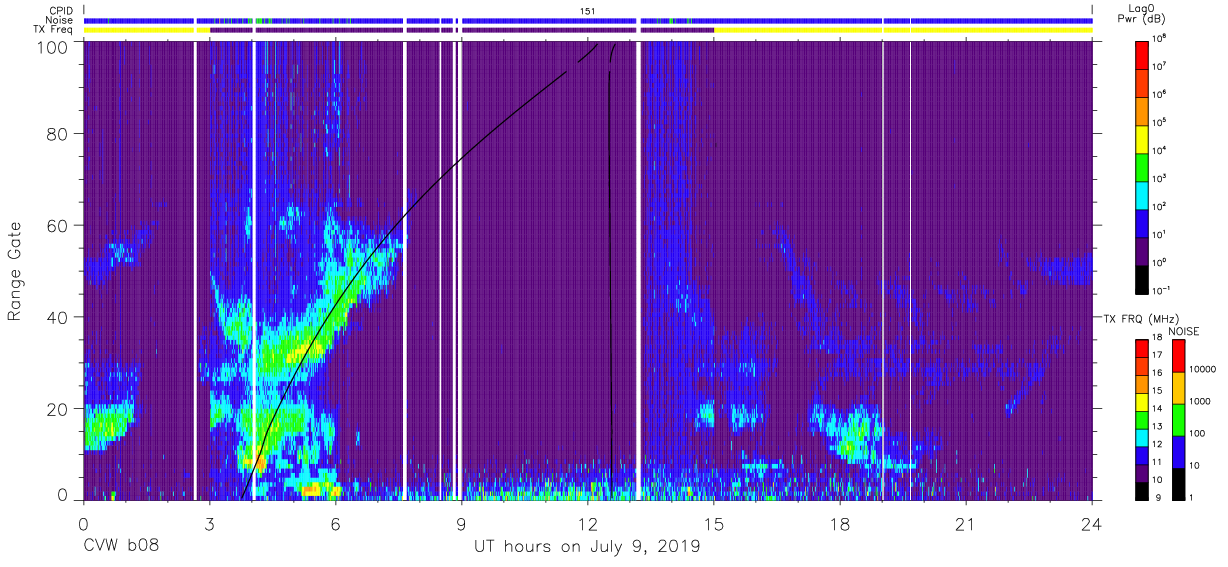Screen dimensions: 1228x567
Task: Click the '10^-1' label on Lag0 Pwr scale
Action: 1163,289
